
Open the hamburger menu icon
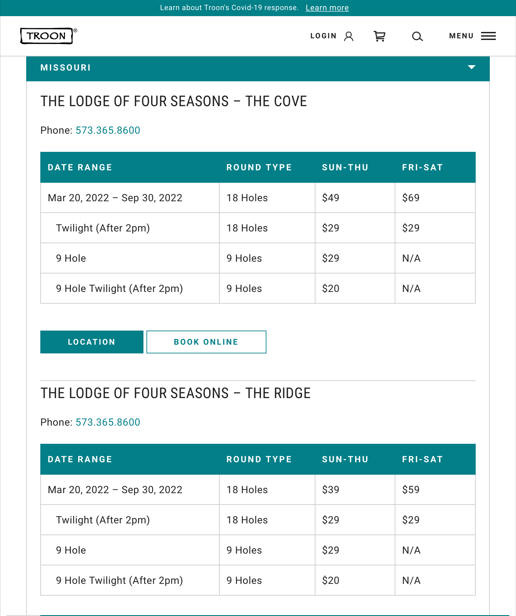[488, 36]
